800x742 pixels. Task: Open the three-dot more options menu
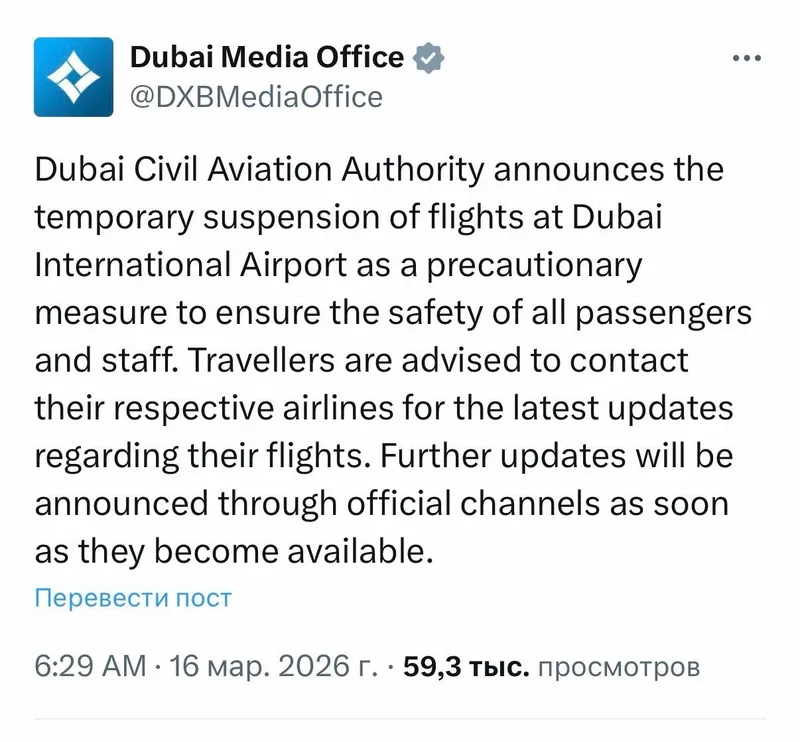pyautogui.click(x=747, y=58)
